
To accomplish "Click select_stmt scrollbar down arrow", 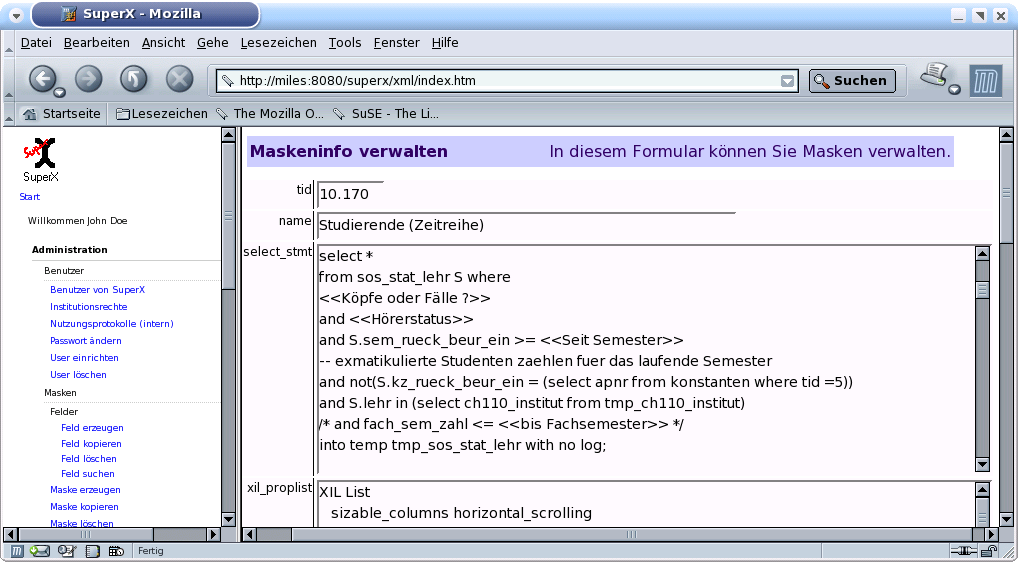I will coord(982,464).
